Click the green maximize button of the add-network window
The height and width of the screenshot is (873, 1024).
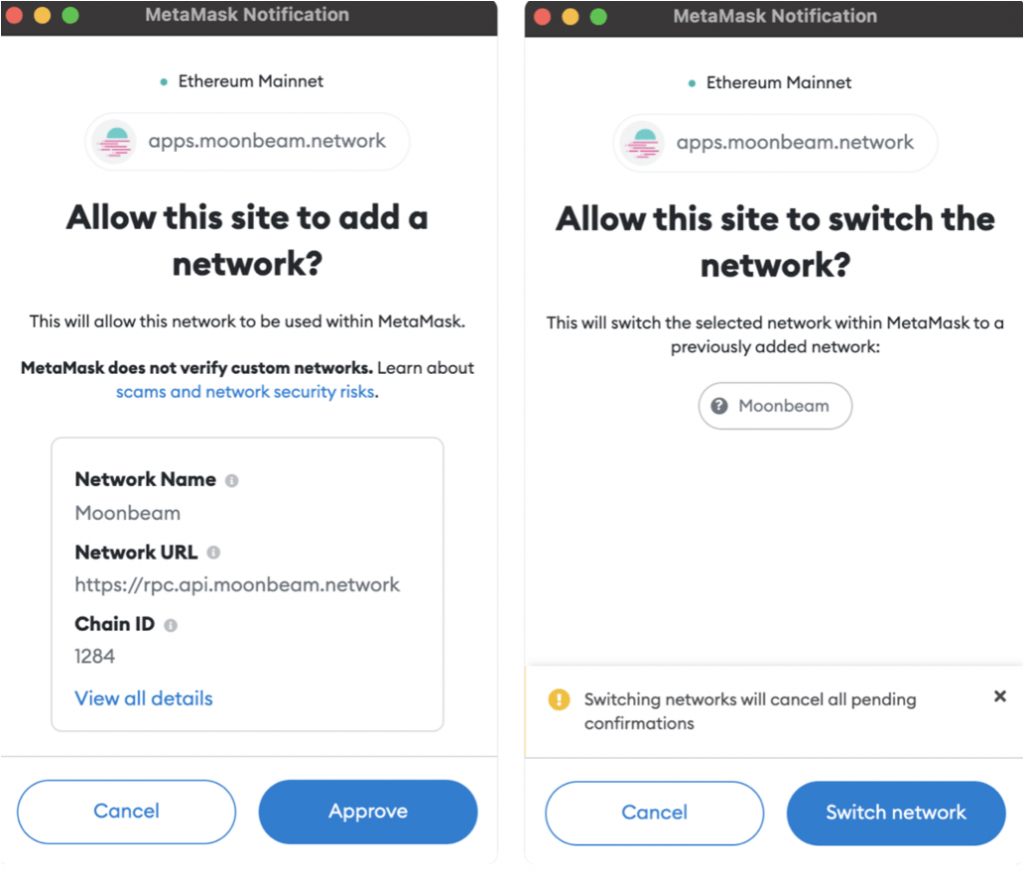(70, 16)
